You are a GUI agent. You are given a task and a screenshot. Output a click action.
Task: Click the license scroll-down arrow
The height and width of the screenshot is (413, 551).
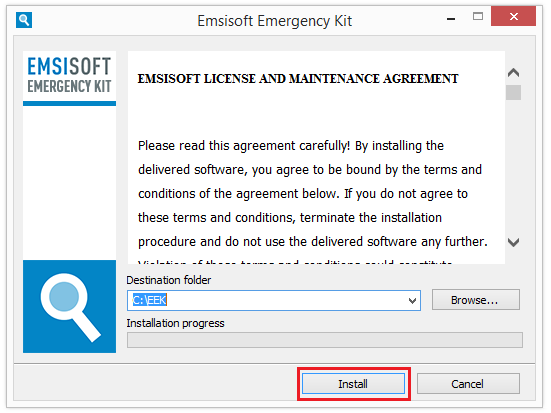click(513, 242)
